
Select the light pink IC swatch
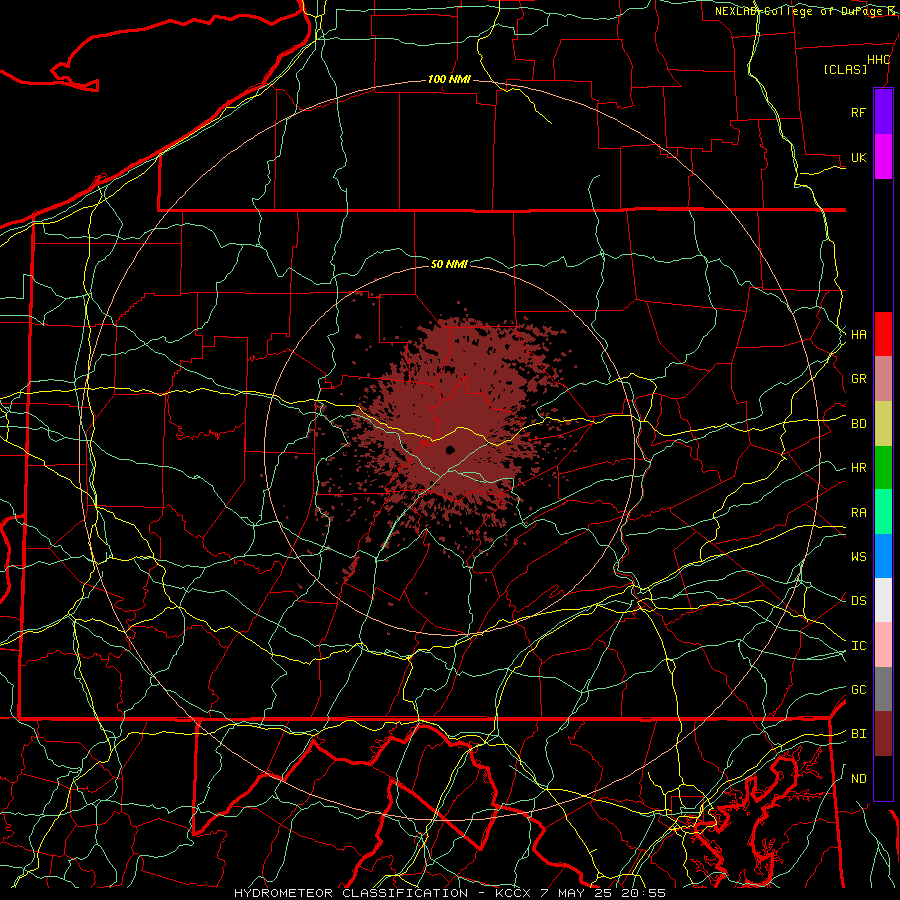(x=883, y=645)
